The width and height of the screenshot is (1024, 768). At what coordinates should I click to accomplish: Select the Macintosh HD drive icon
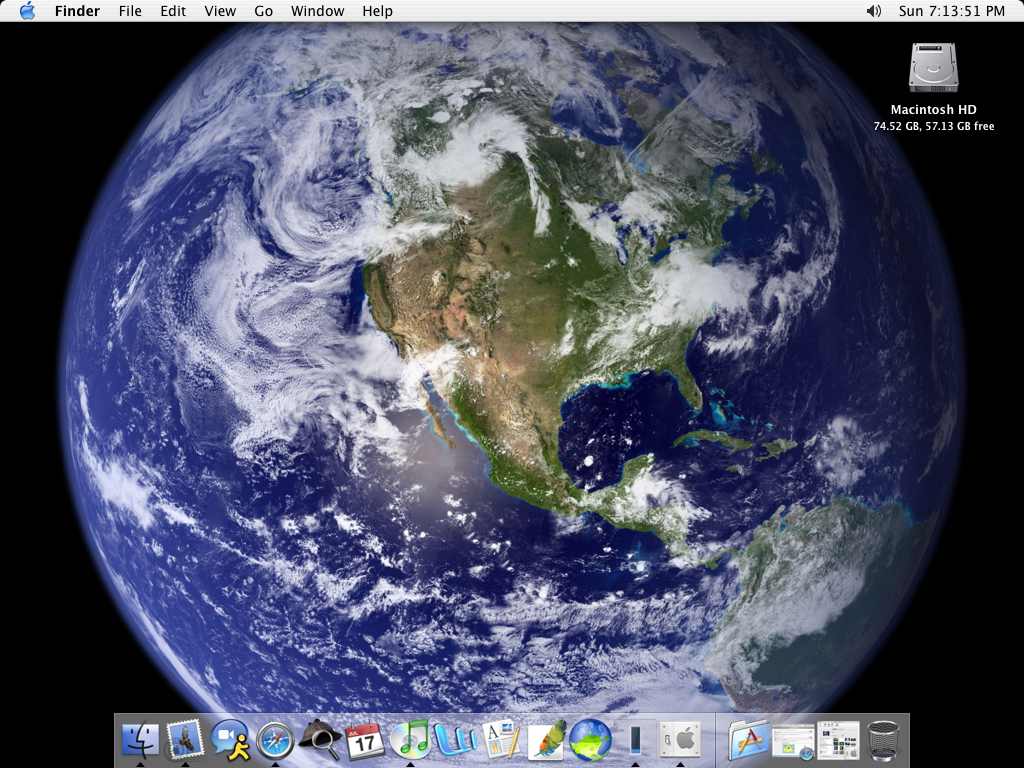(x=933, y=68)
